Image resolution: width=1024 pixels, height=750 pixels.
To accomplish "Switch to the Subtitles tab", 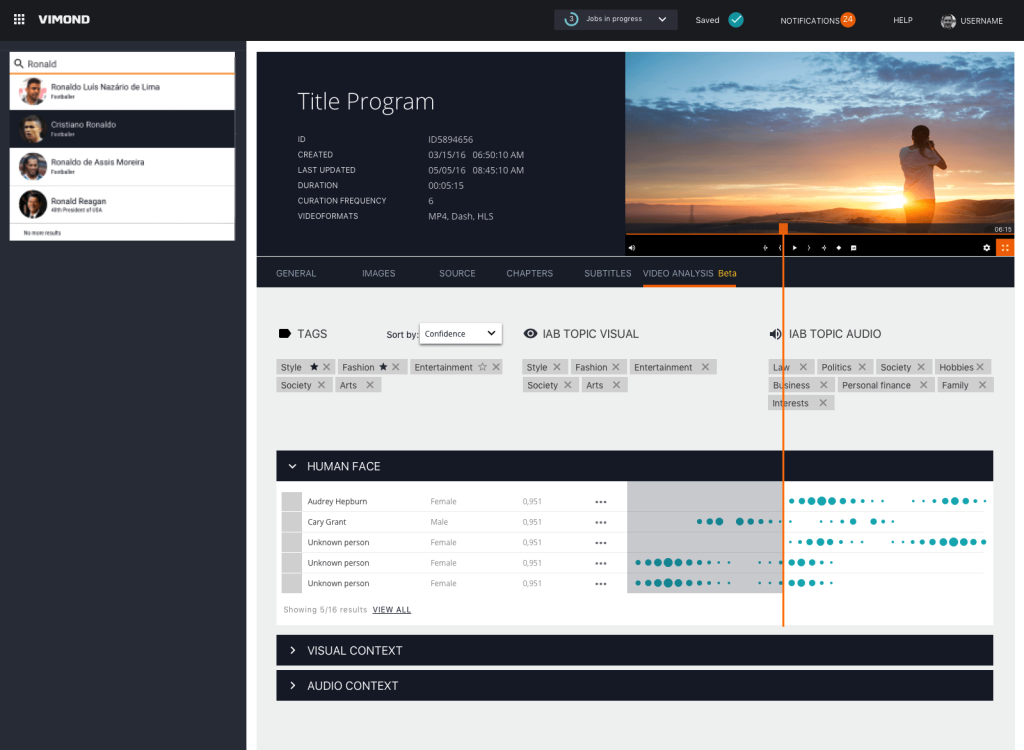I will (607, 273).
